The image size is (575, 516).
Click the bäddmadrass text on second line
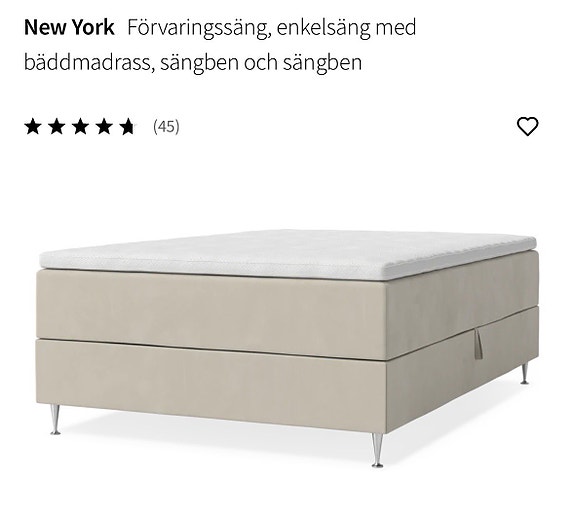click(x=89, y=62)
